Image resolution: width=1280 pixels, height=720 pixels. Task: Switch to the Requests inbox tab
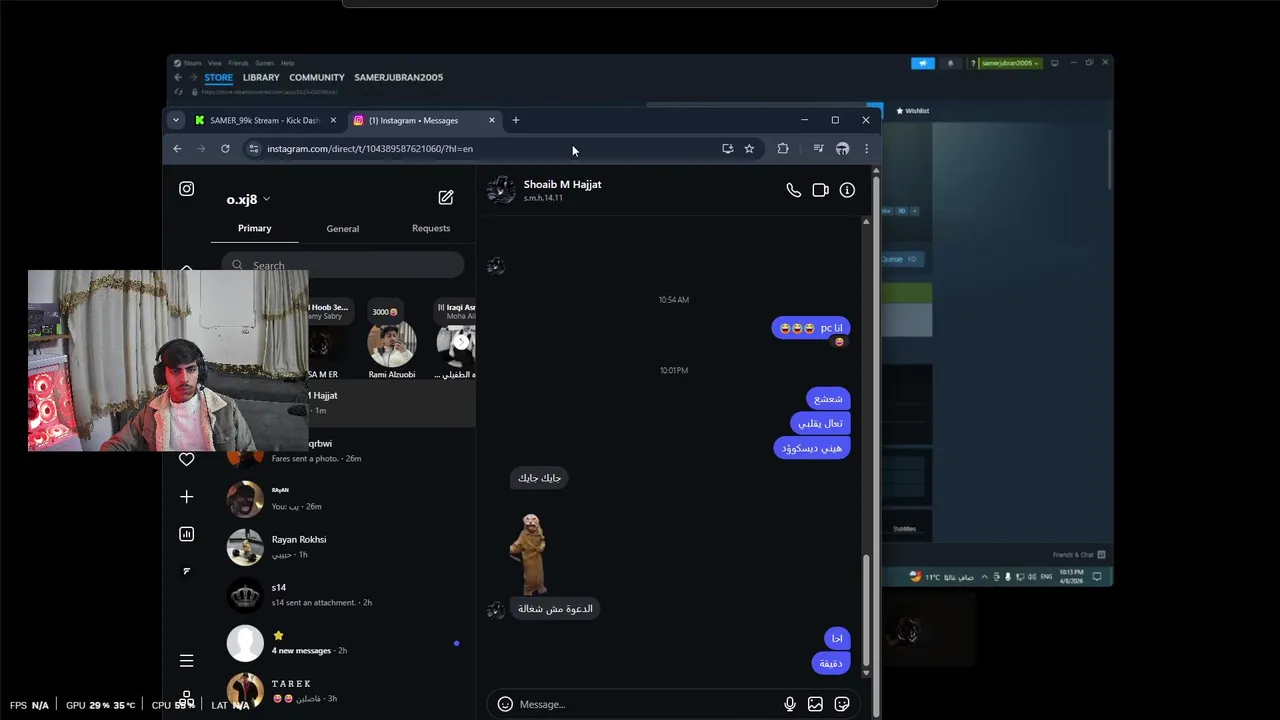click(x=431, y=228)
